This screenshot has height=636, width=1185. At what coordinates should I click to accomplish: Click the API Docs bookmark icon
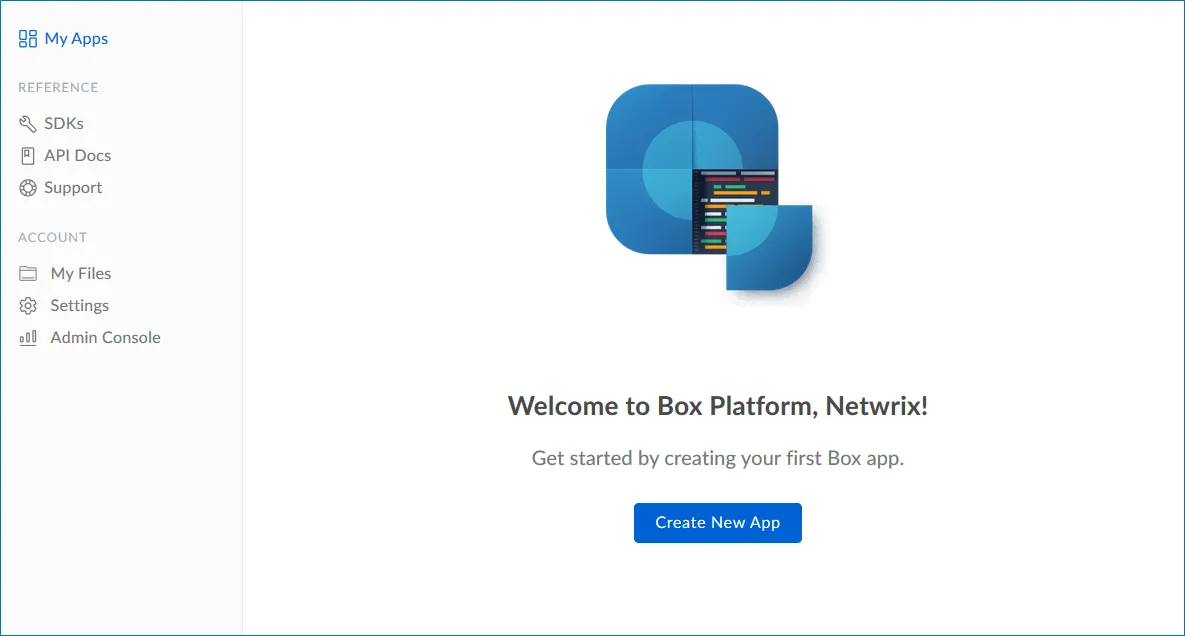point(28,156)
